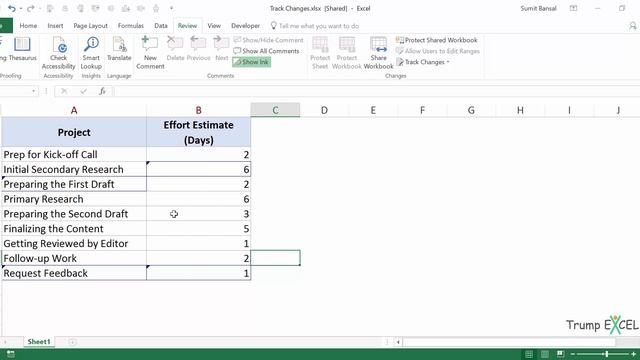Click into the formula bar

pos(376,91)
